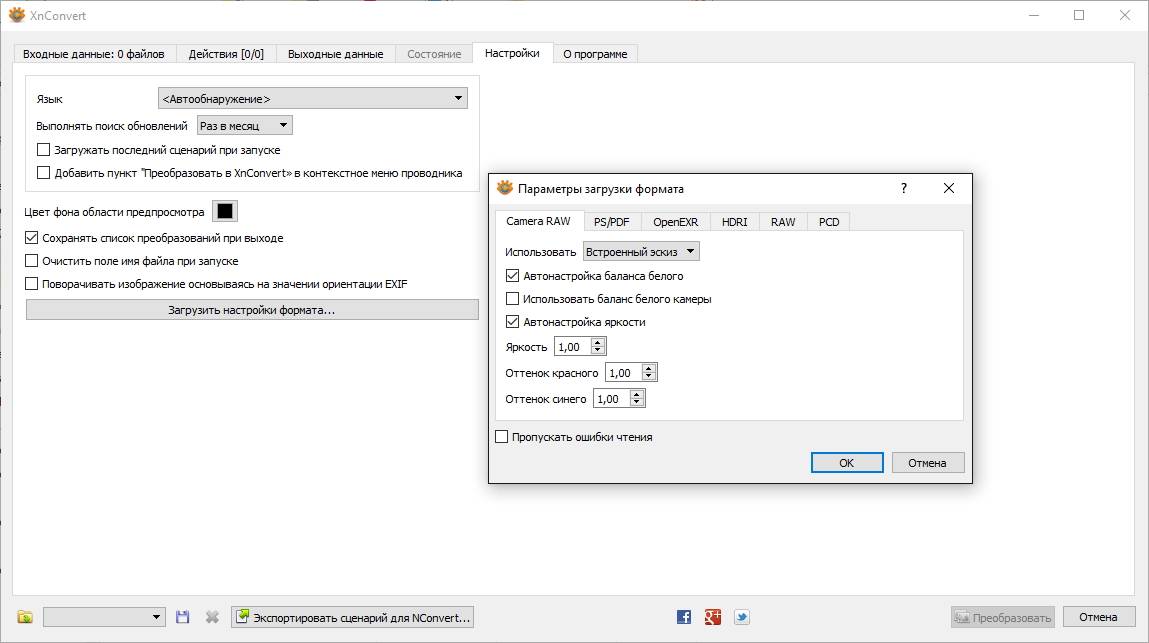This screenshot has height=643, width=1149.
Task: Click the Оттенок синего value field
Action: (x=612, y=399)
